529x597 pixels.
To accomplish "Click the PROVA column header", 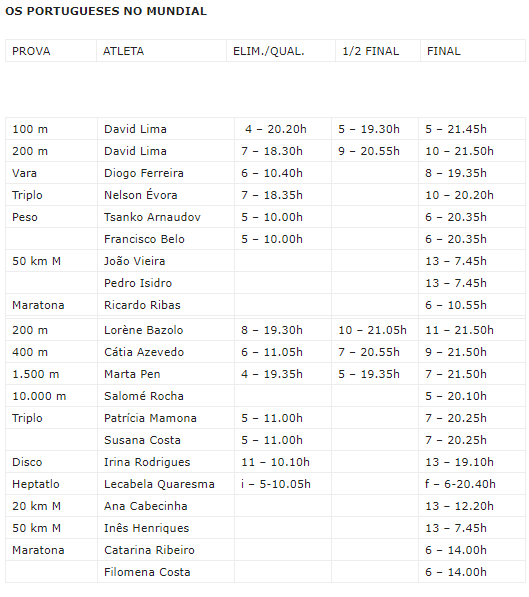I will [x=51, y=51].
